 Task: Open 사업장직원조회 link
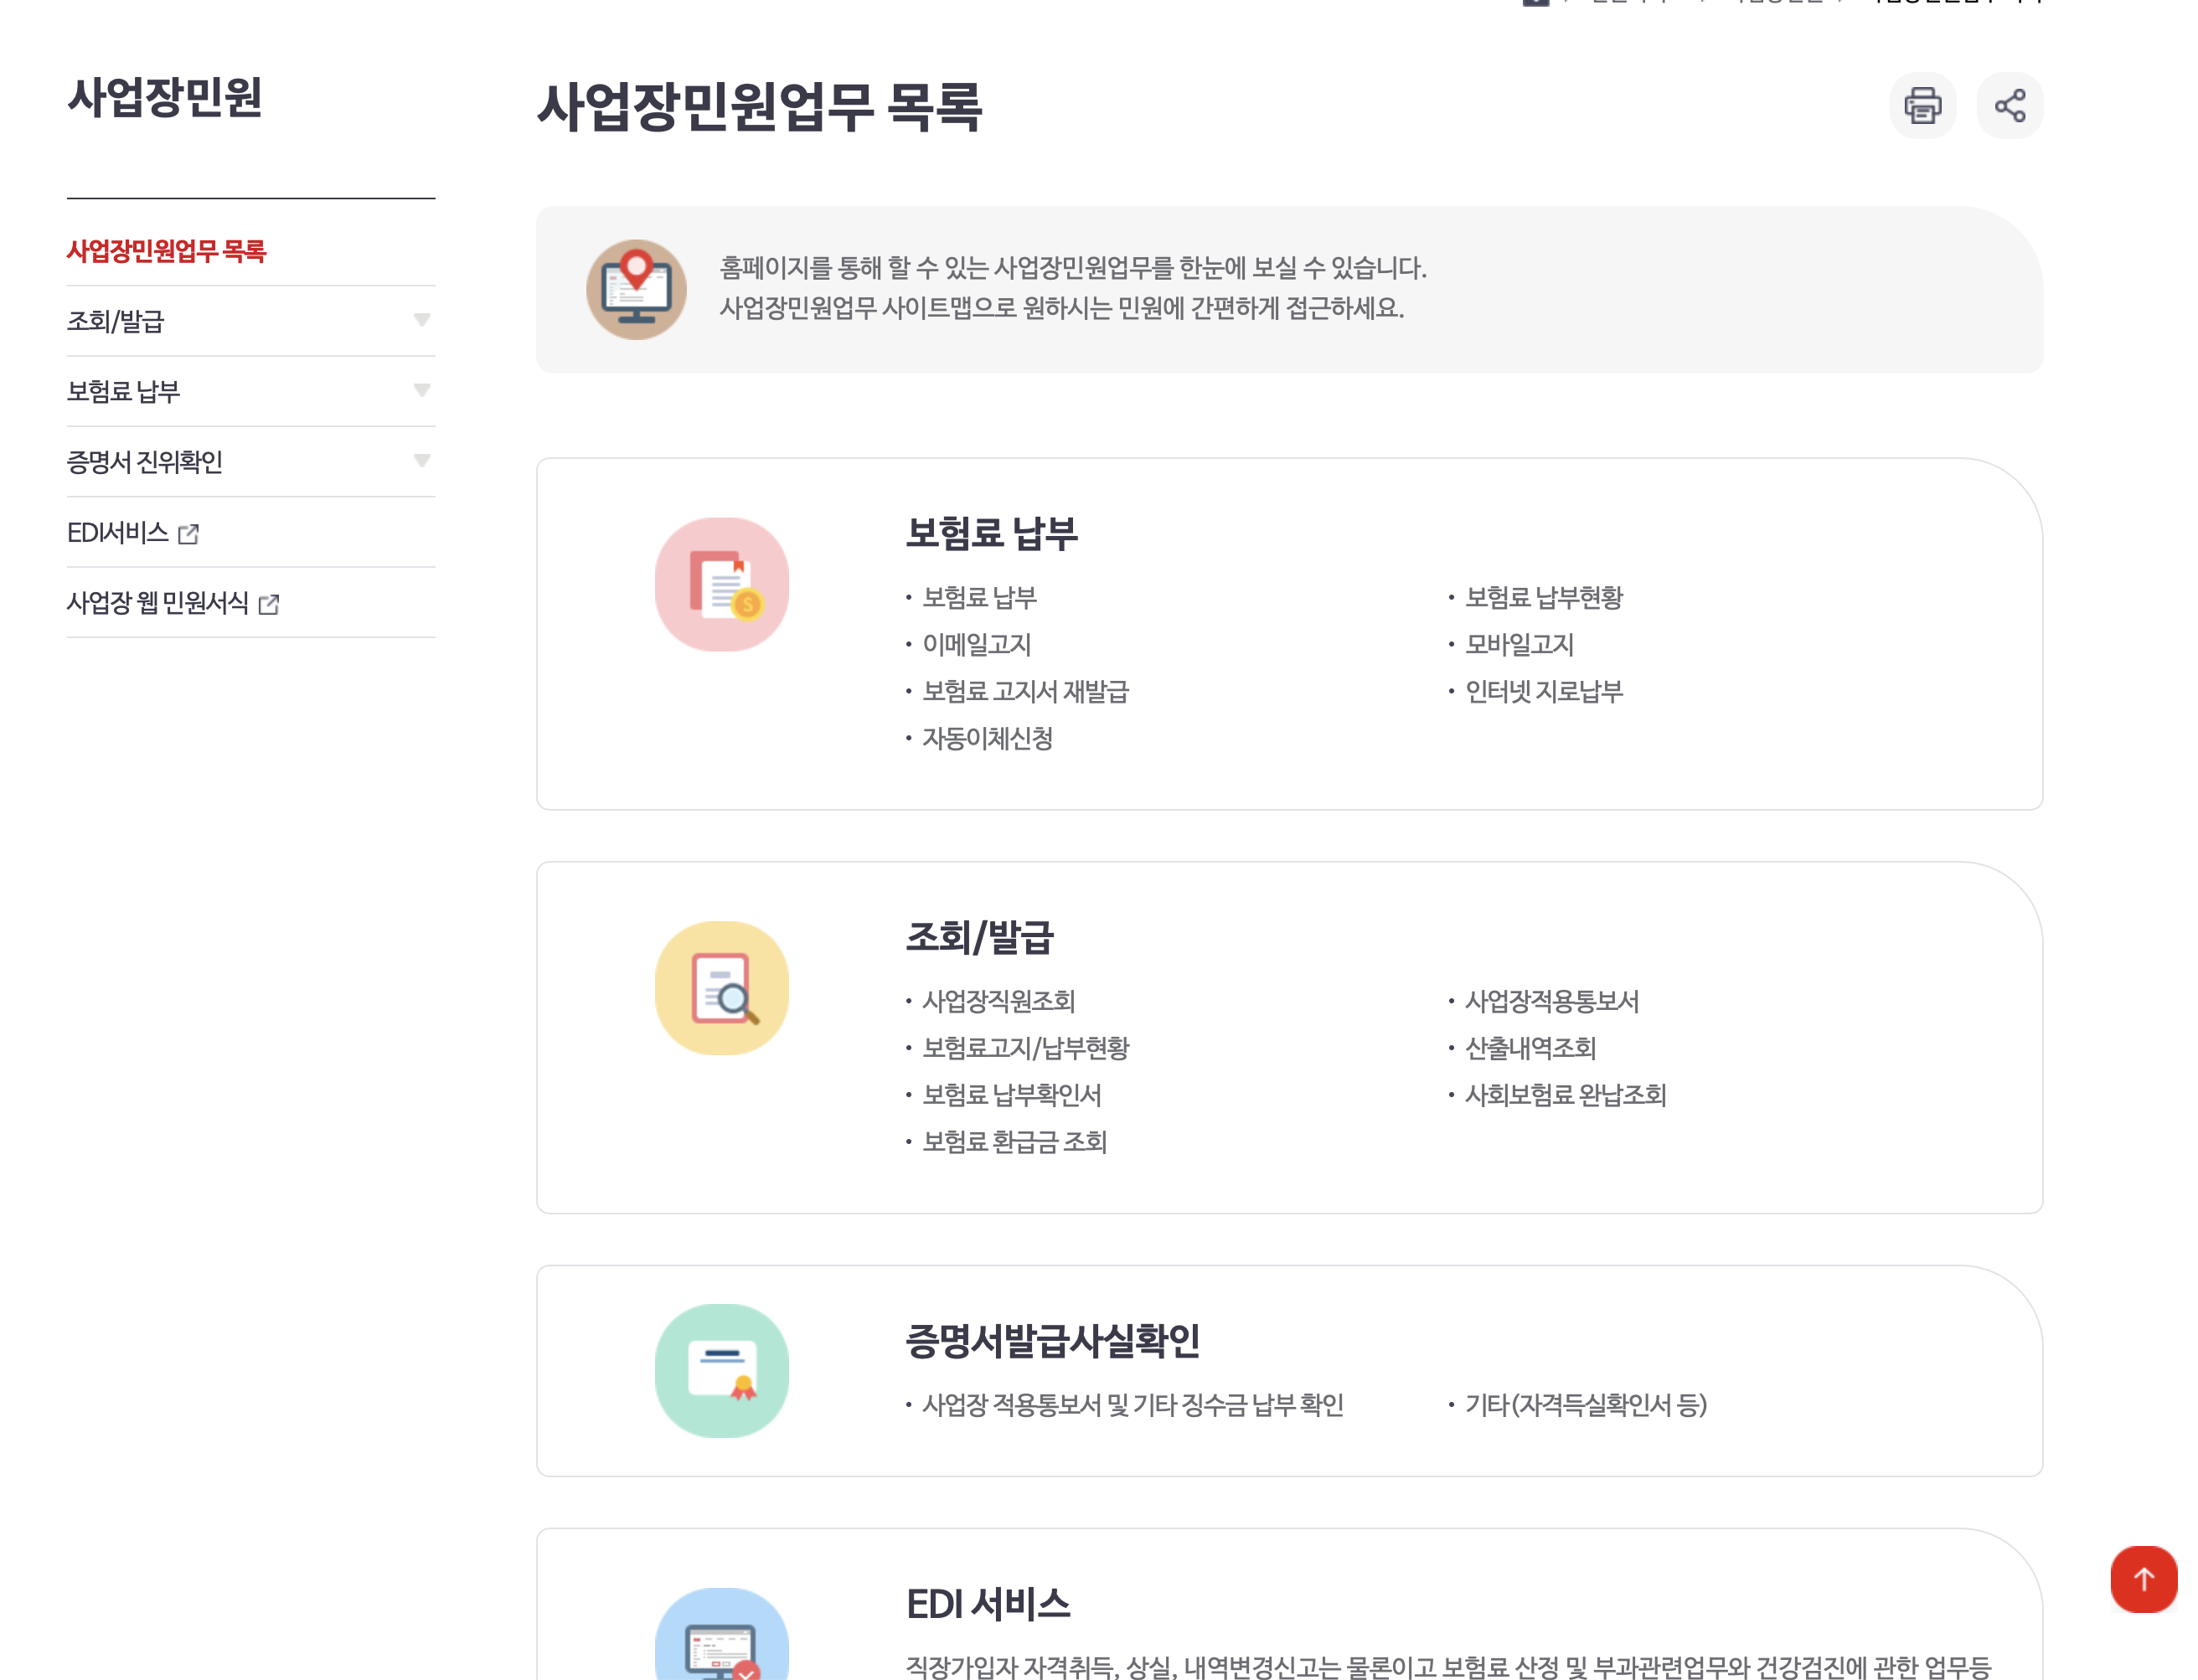click(x=997, y=1001)
